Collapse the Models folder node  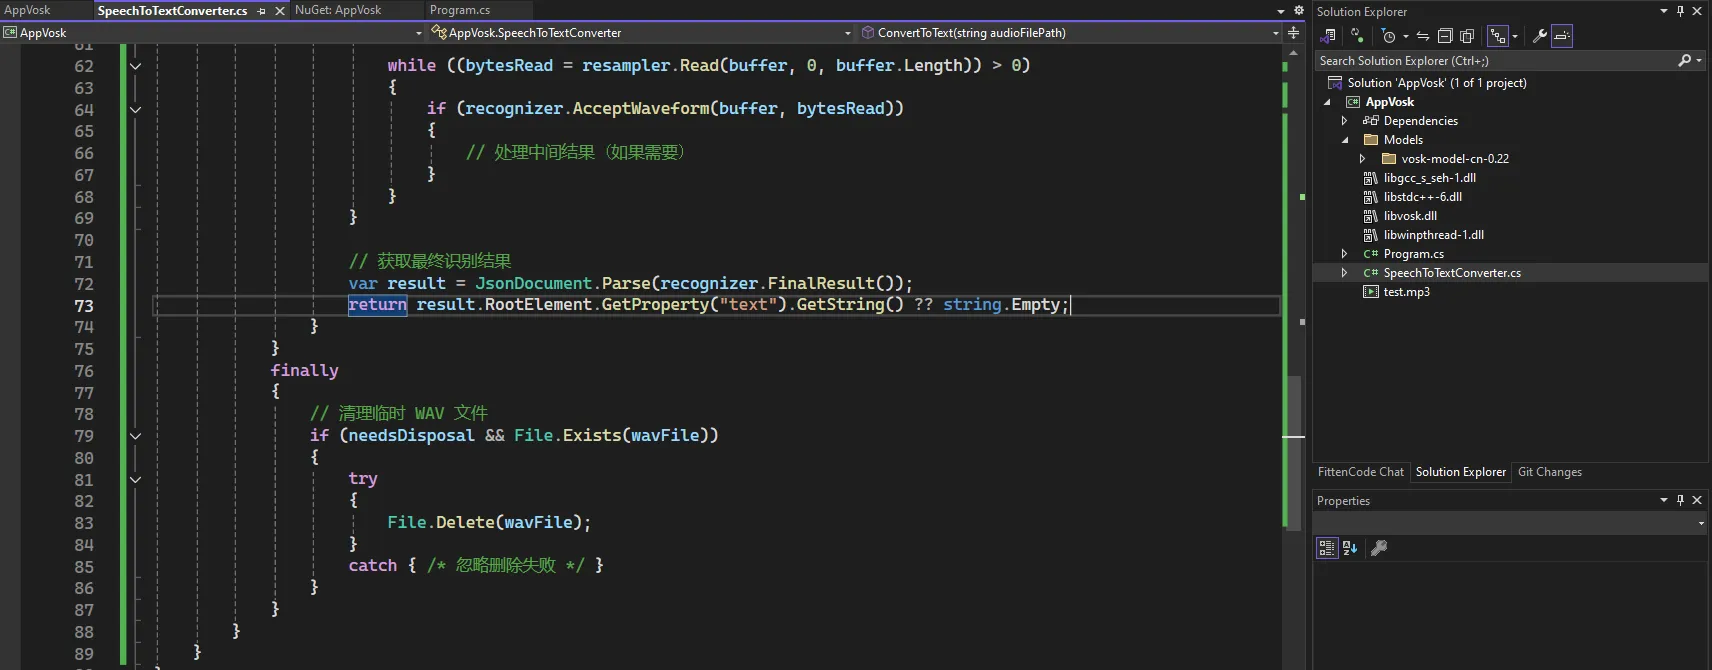[1345, 140]
